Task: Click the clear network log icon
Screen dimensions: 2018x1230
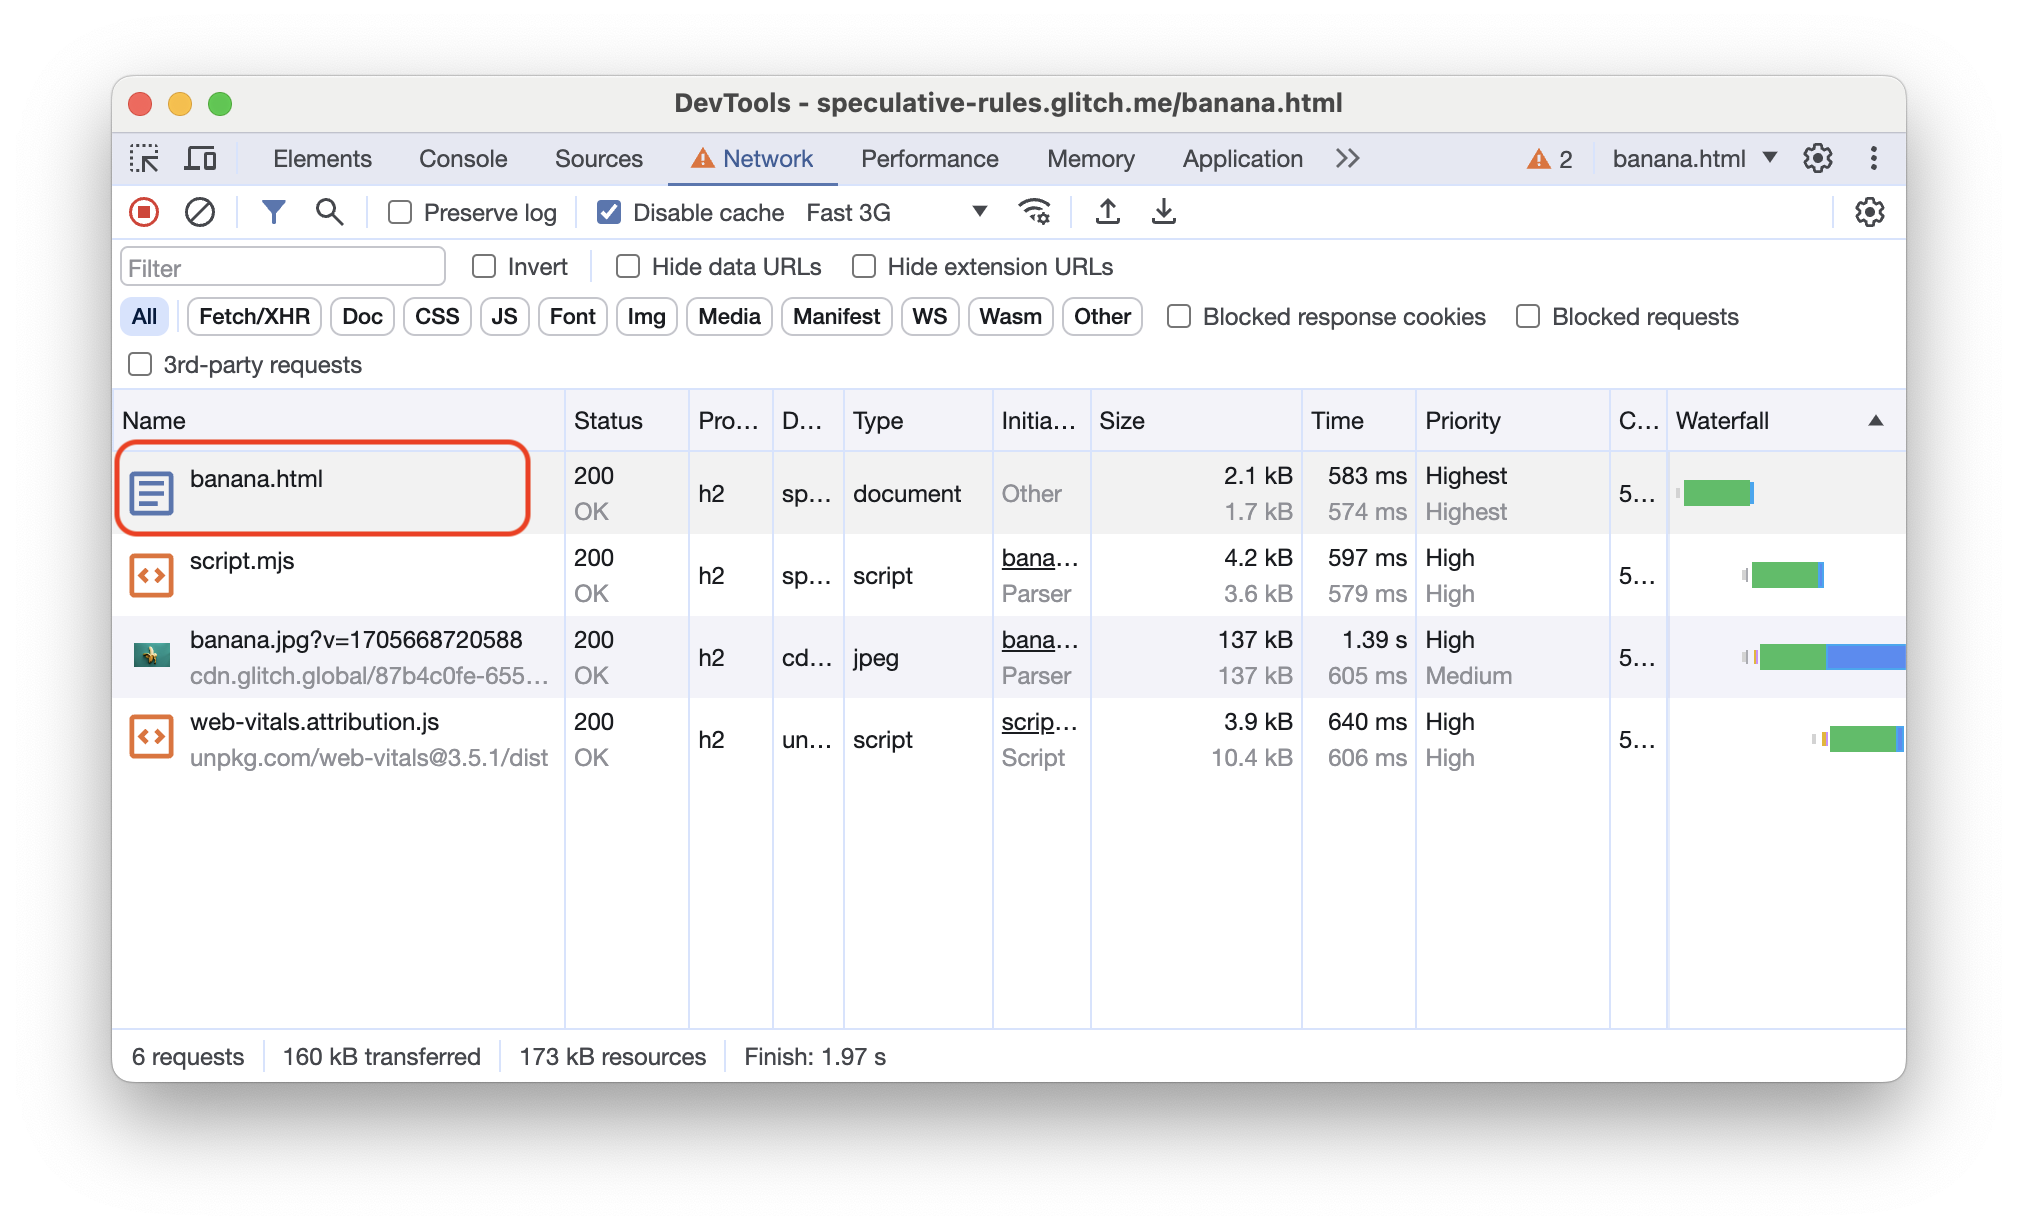Action: click(x=199, y=213)
